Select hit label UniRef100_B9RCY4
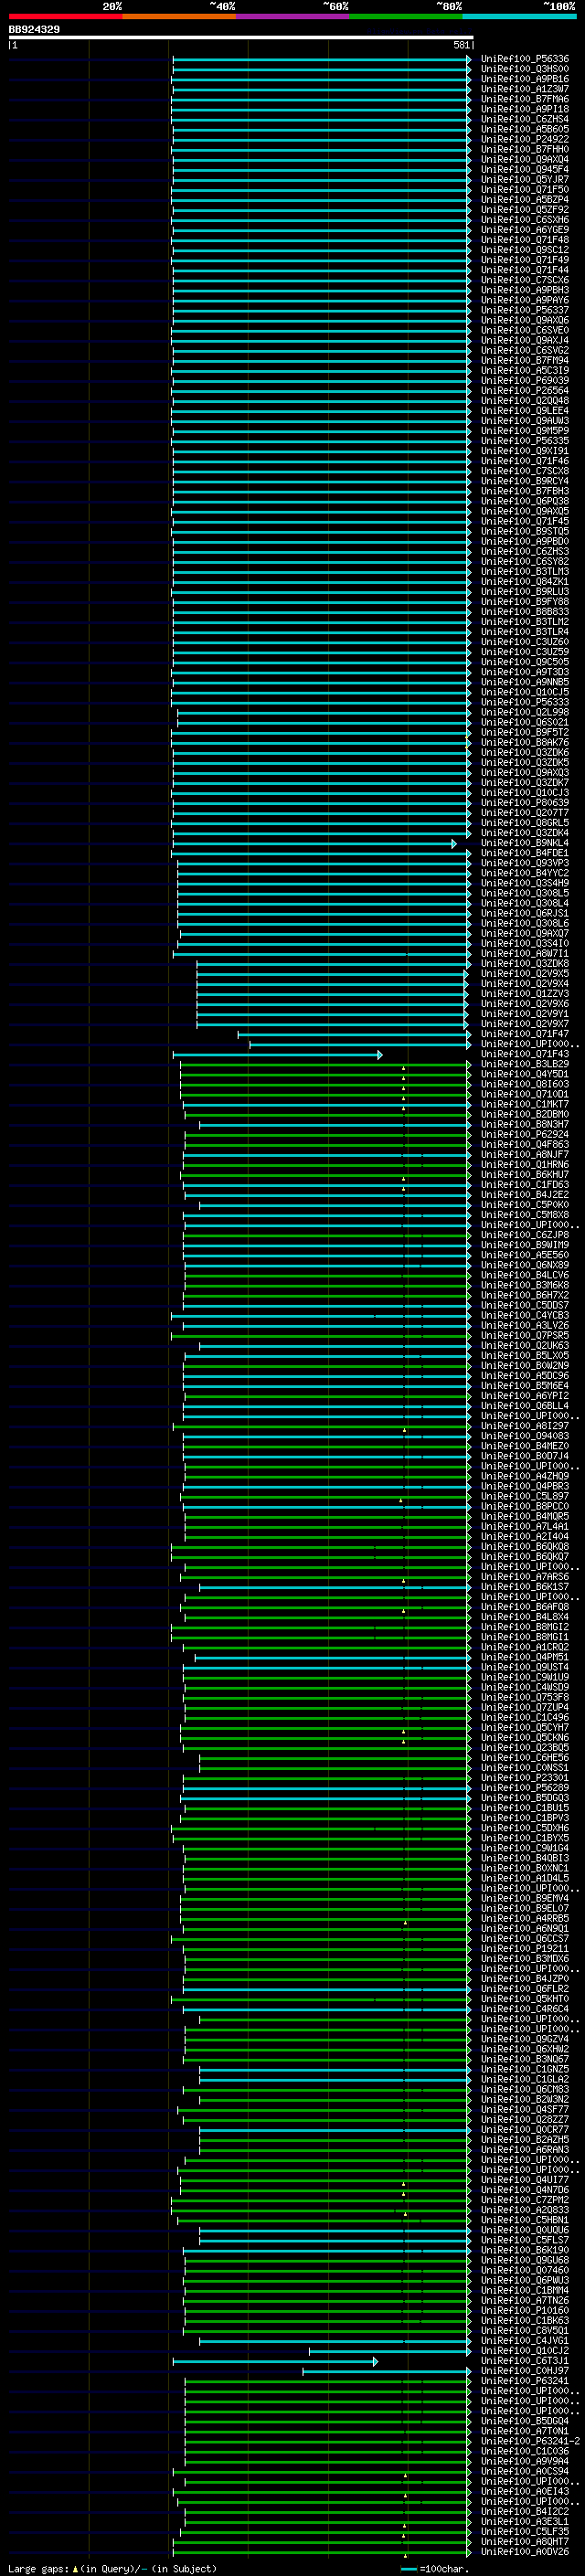Screen dimensions: 585x2576 (x=525, y=482)
